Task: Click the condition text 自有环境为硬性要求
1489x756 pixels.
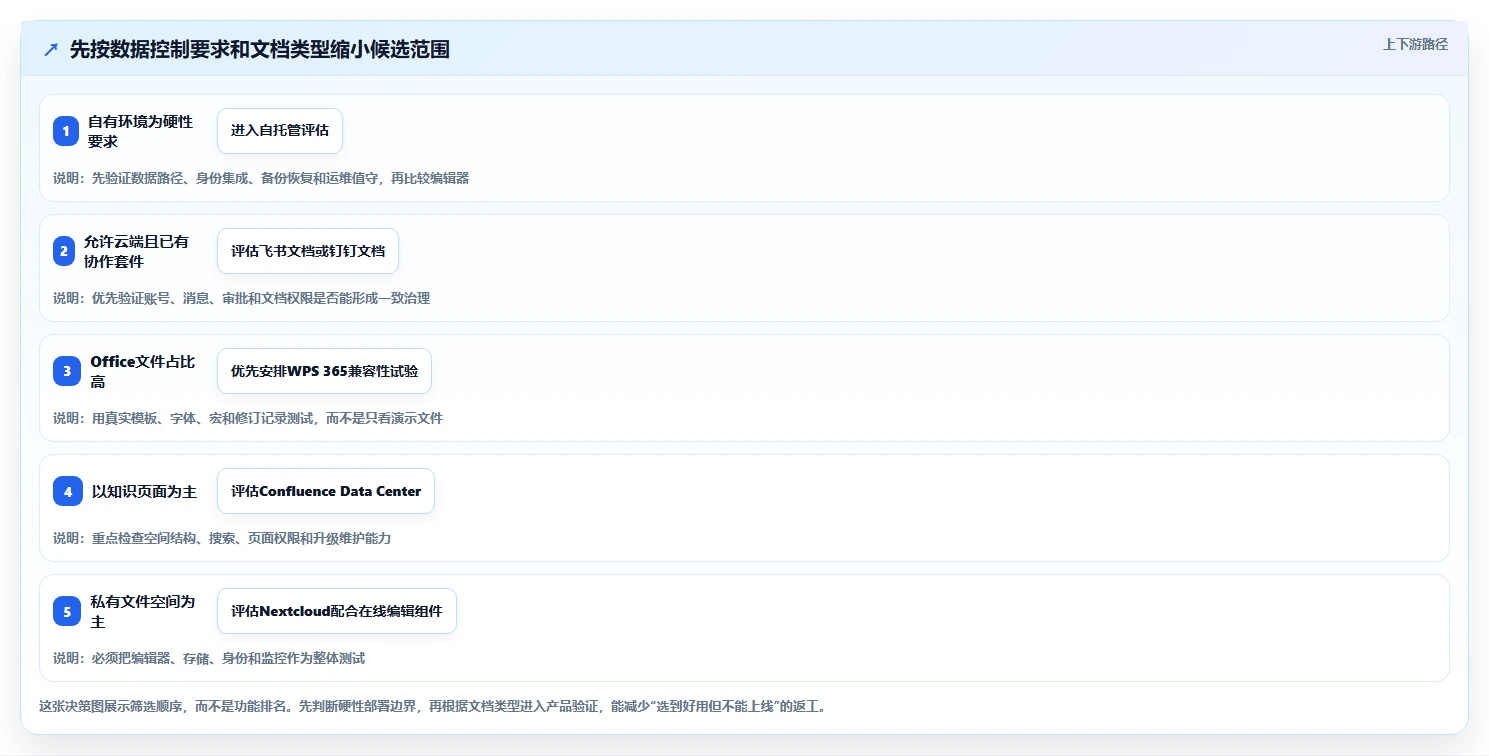Action: pos(141,131)
